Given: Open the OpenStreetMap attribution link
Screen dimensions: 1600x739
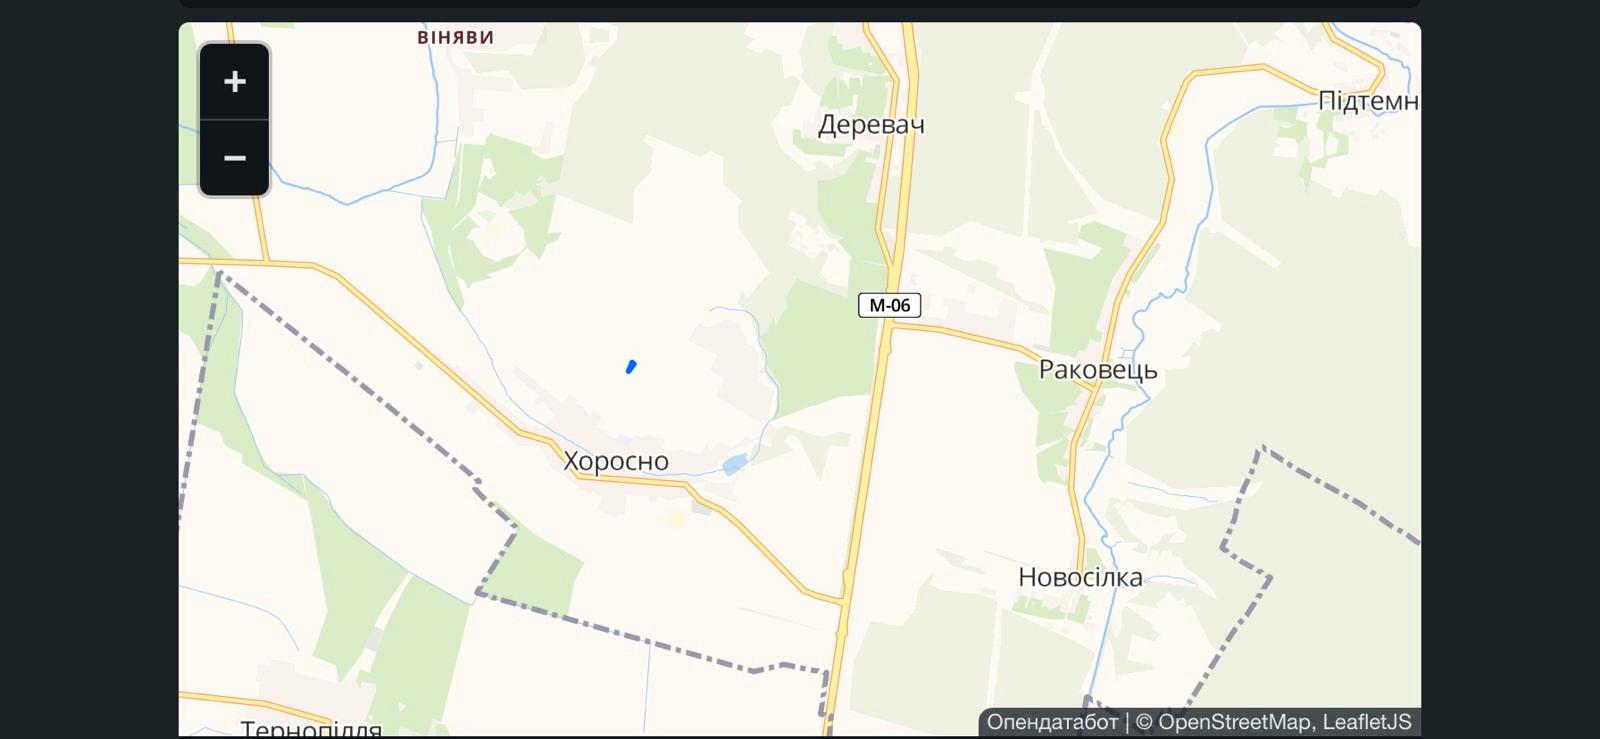Looking at the screenshot, I should pos(1223,722).
